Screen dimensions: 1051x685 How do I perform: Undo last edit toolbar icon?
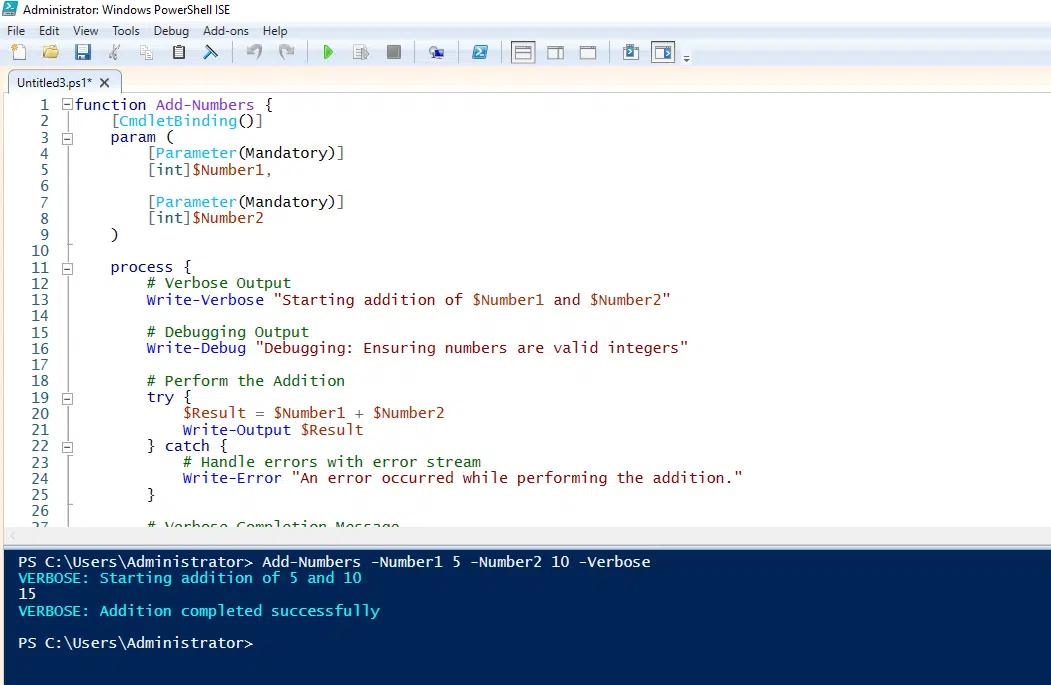[x=254, y=52]
